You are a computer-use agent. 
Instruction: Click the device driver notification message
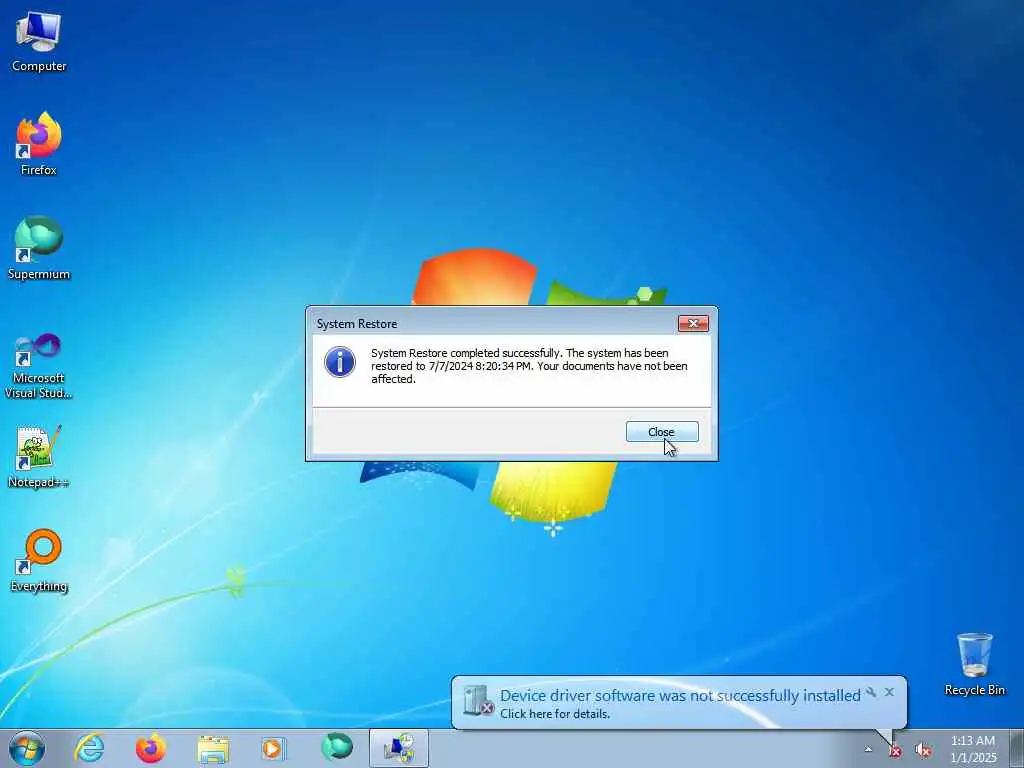680,696
